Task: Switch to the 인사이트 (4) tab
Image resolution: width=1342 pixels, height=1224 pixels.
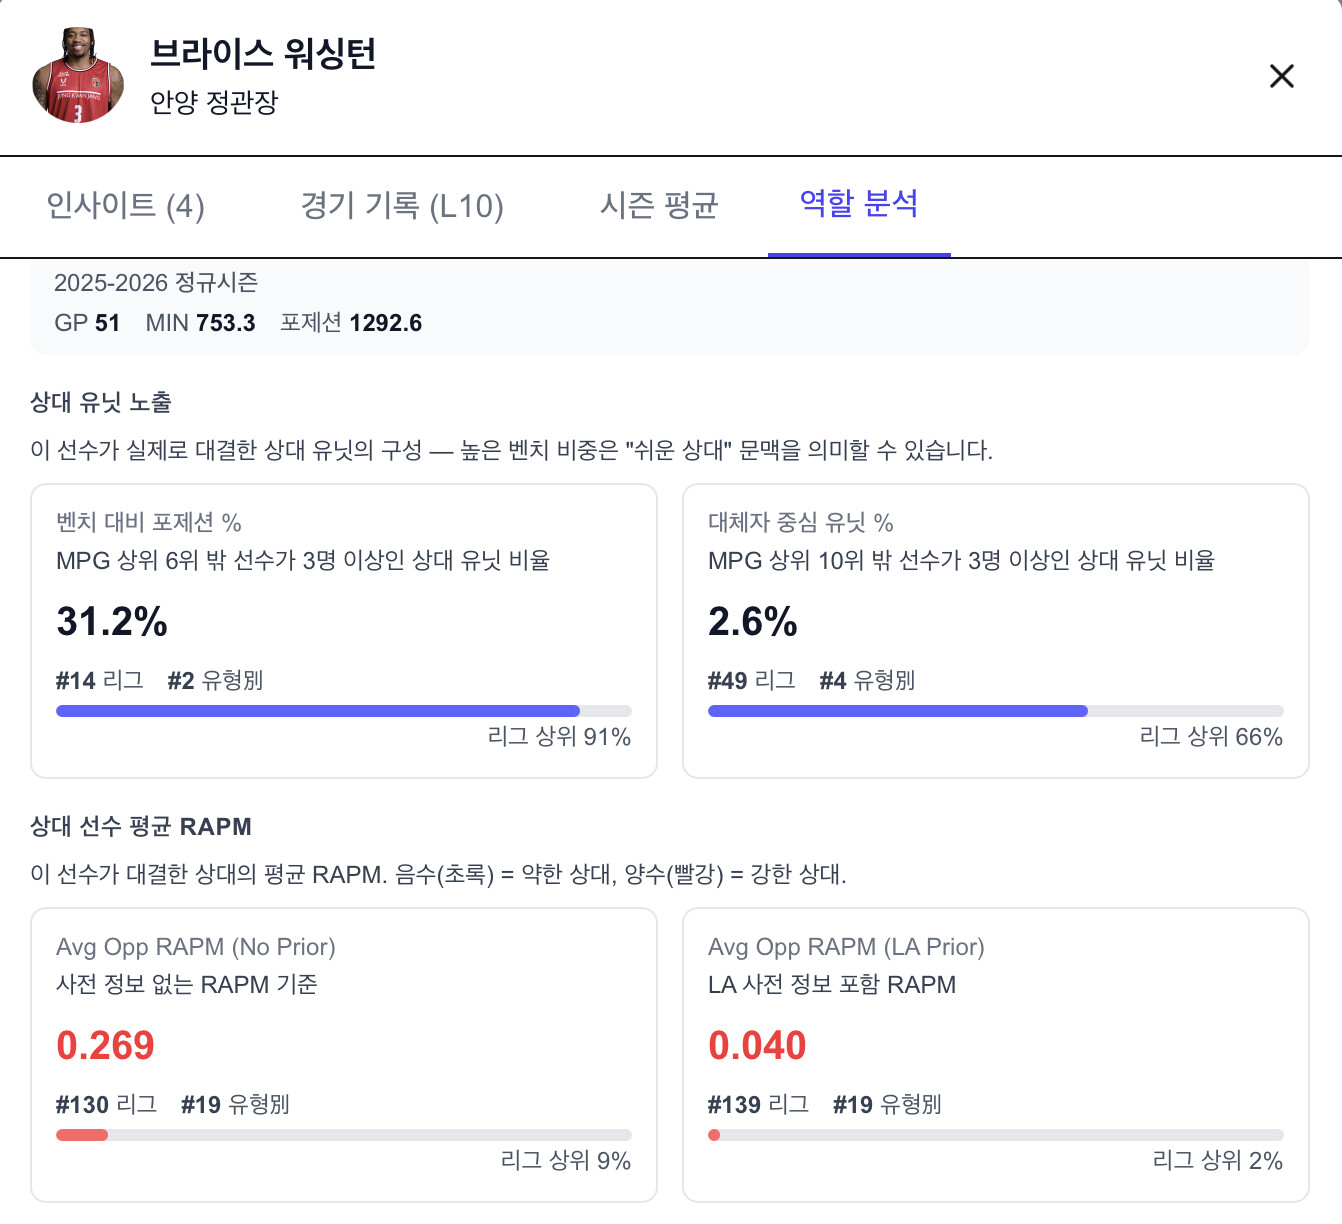Action: [x=125, y=206]
